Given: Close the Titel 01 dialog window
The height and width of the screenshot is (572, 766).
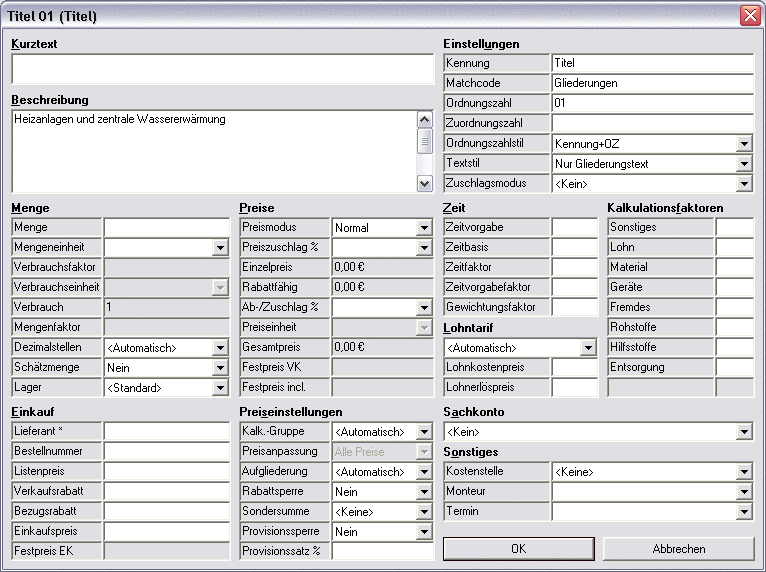Looking at the screenshot, I should [750, 16].
